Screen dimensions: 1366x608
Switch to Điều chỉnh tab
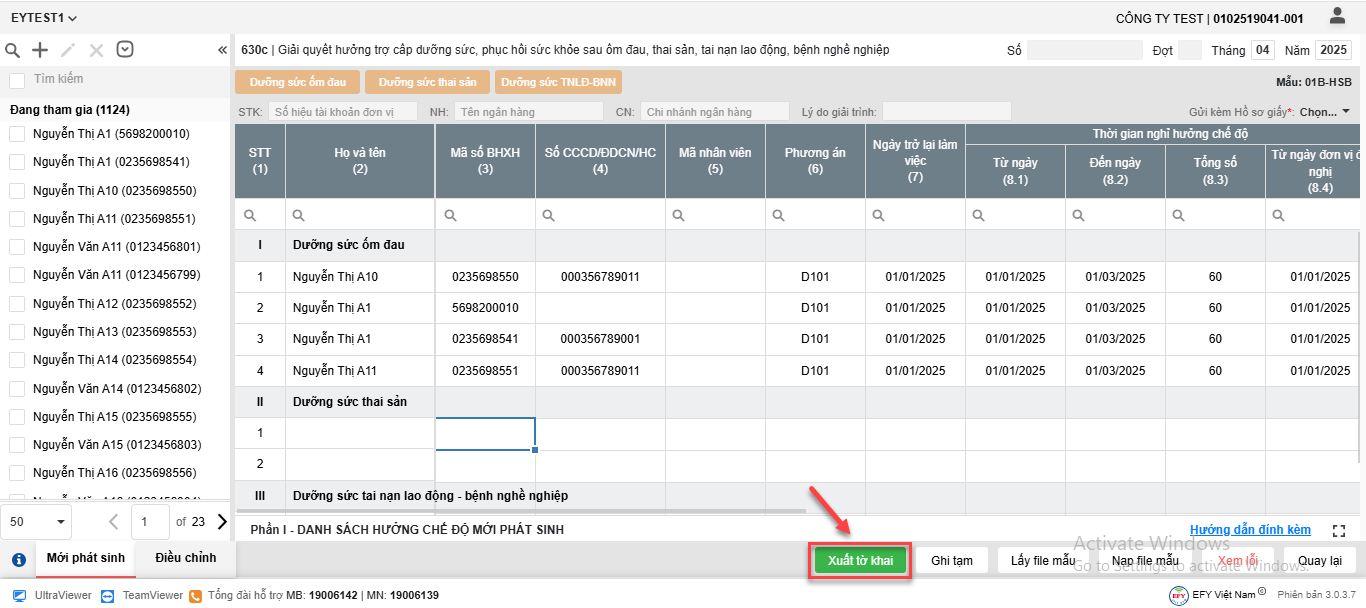tap(185, 558)
